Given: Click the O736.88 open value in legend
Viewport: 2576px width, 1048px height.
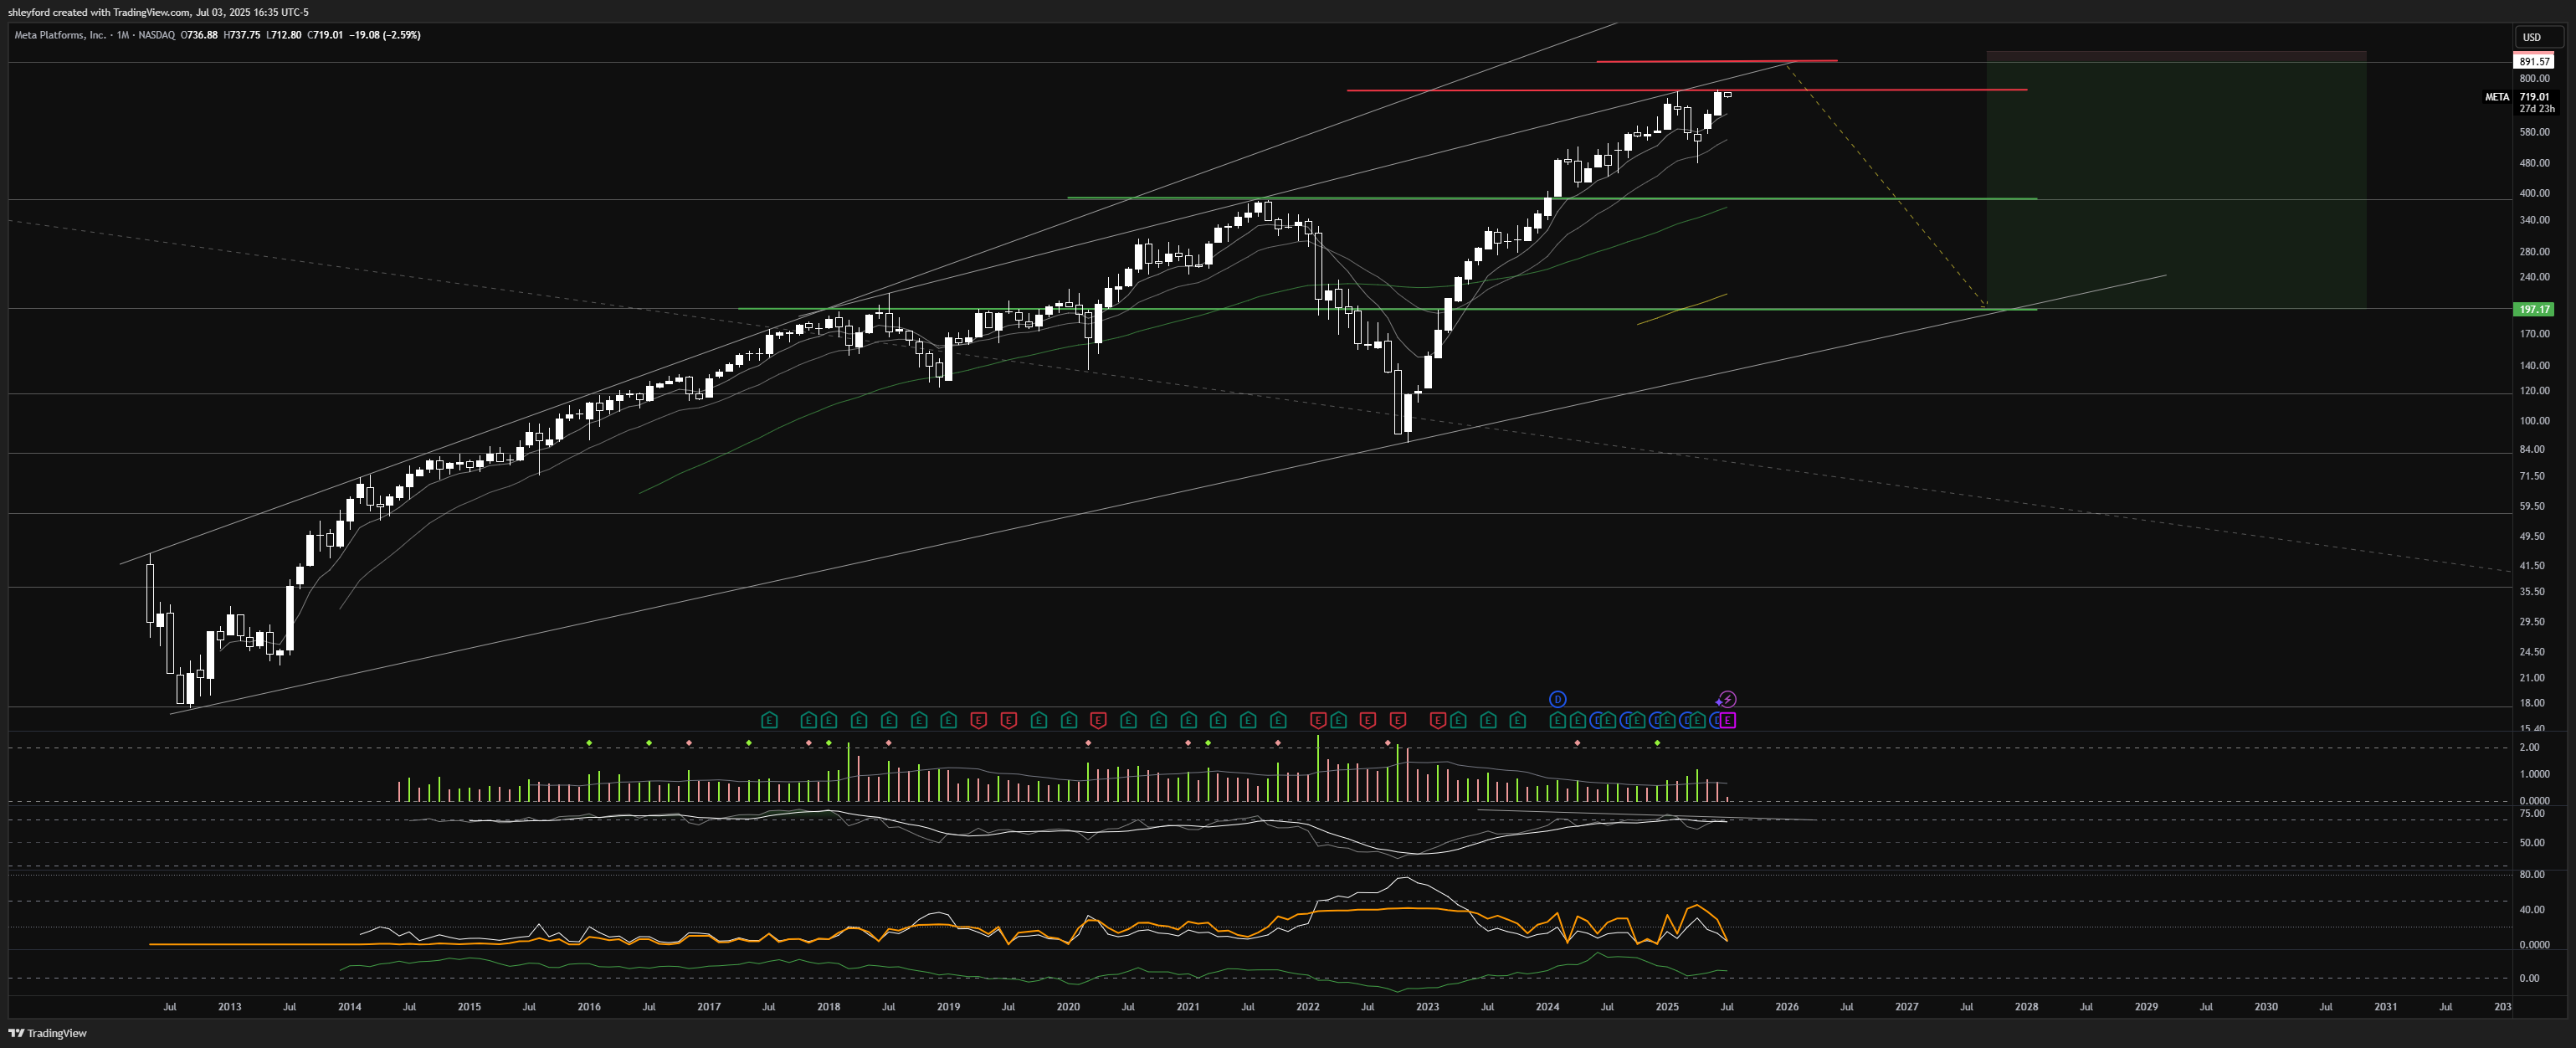Looking at the screenshot, I should tap(199, 35).
